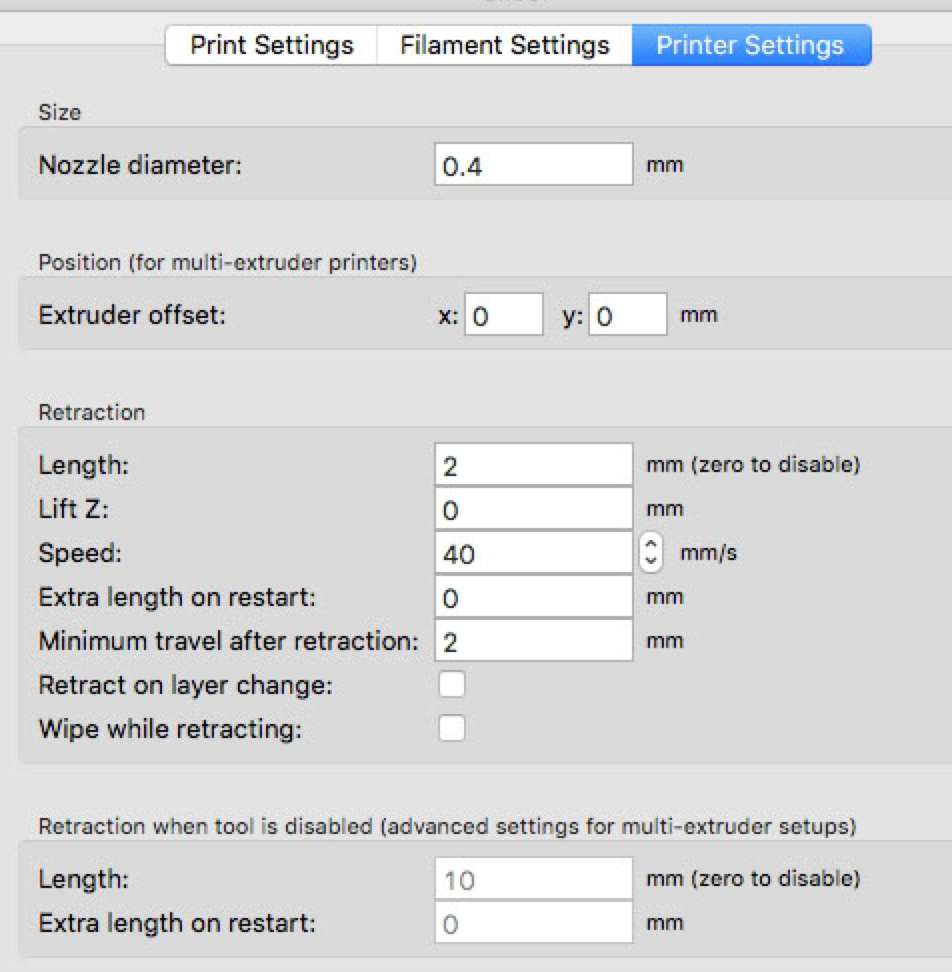Select the Printer Settings tab
The height and width of the screenshot is (972, 952).
[x=750, y=46]
